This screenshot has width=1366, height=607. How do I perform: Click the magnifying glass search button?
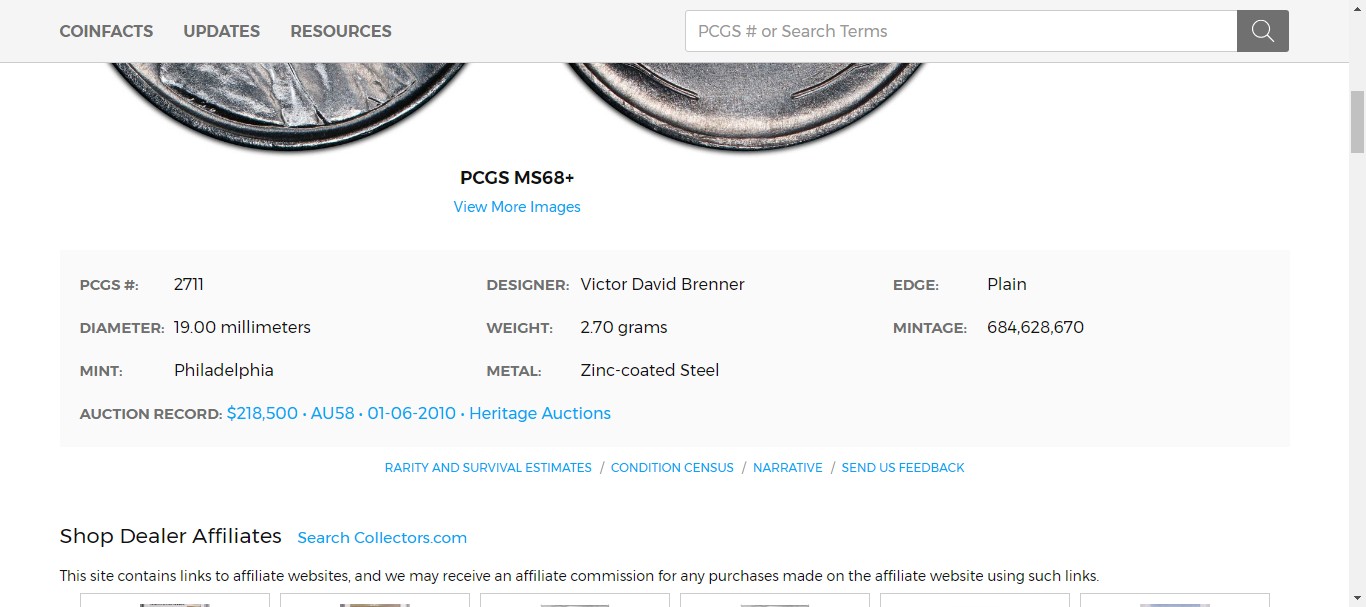pos(1262,31)
